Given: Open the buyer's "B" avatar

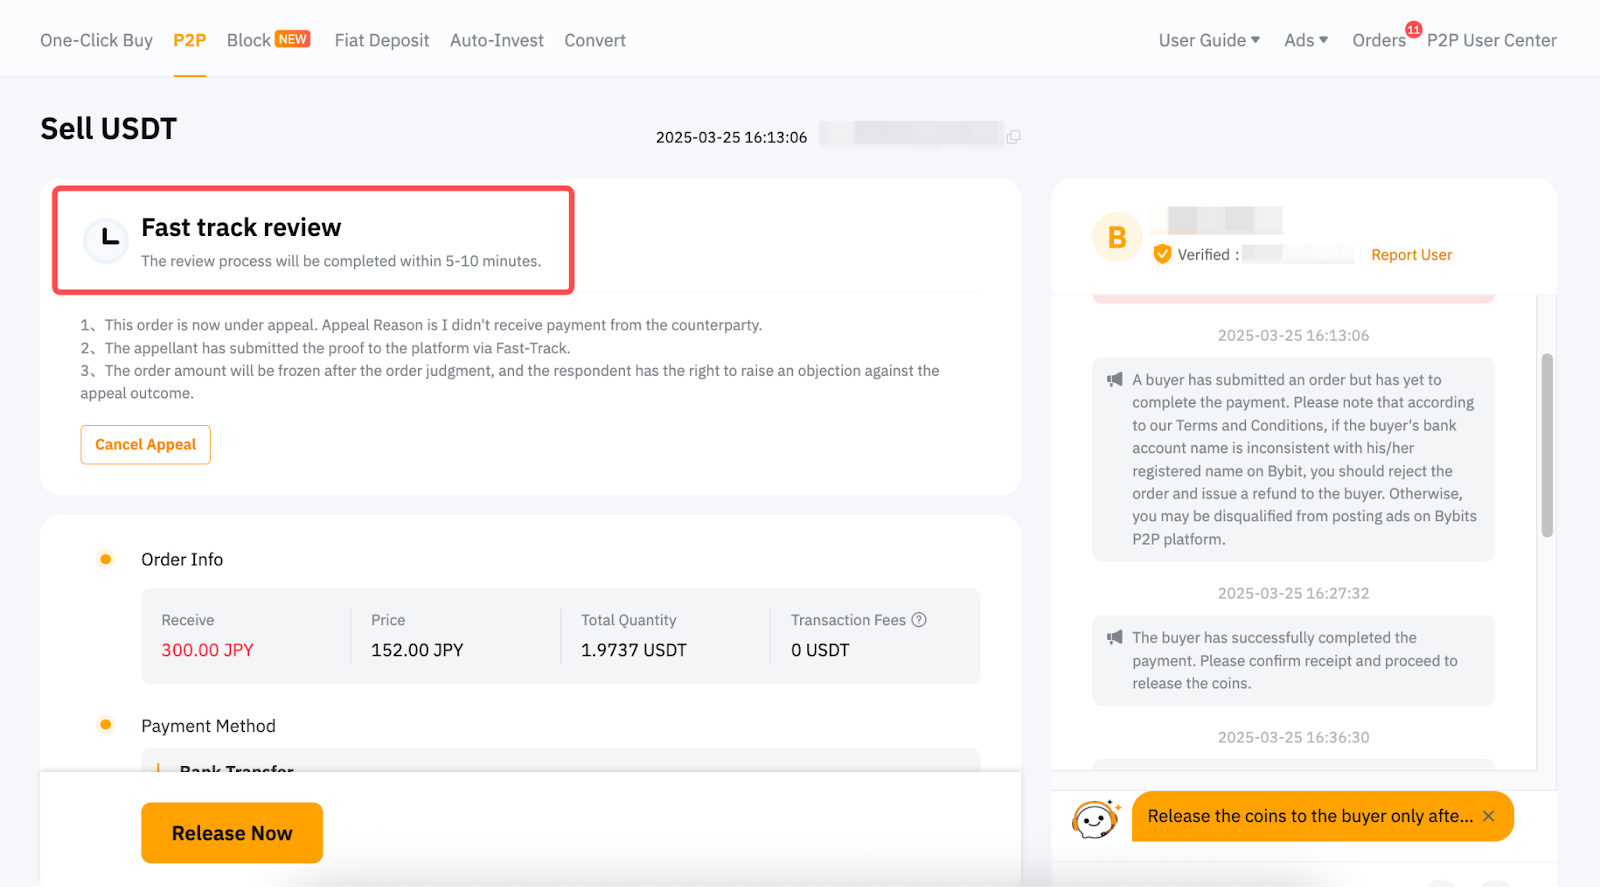Looking at the screenshot, I should (x=1117, y=238).
